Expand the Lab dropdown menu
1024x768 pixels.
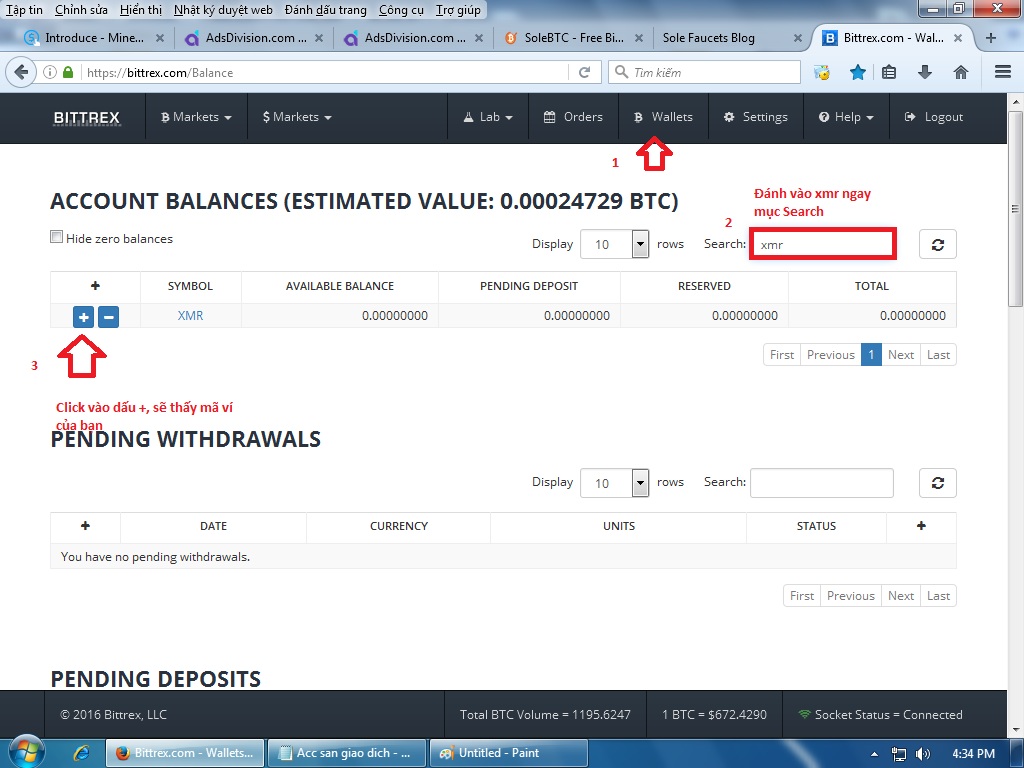point(488,117)
